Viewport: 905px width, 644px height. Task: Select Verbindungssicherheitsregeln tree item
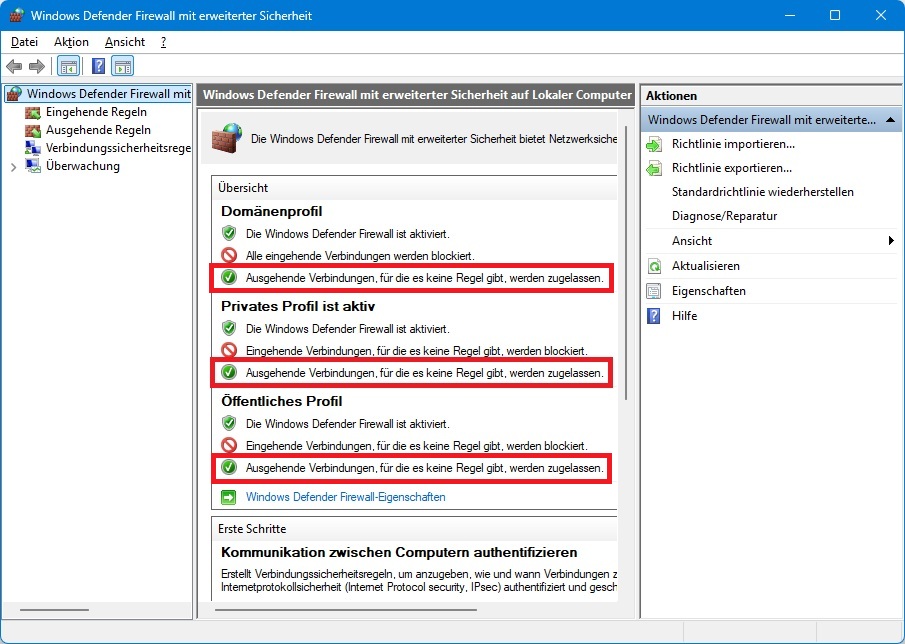[118, 148]
